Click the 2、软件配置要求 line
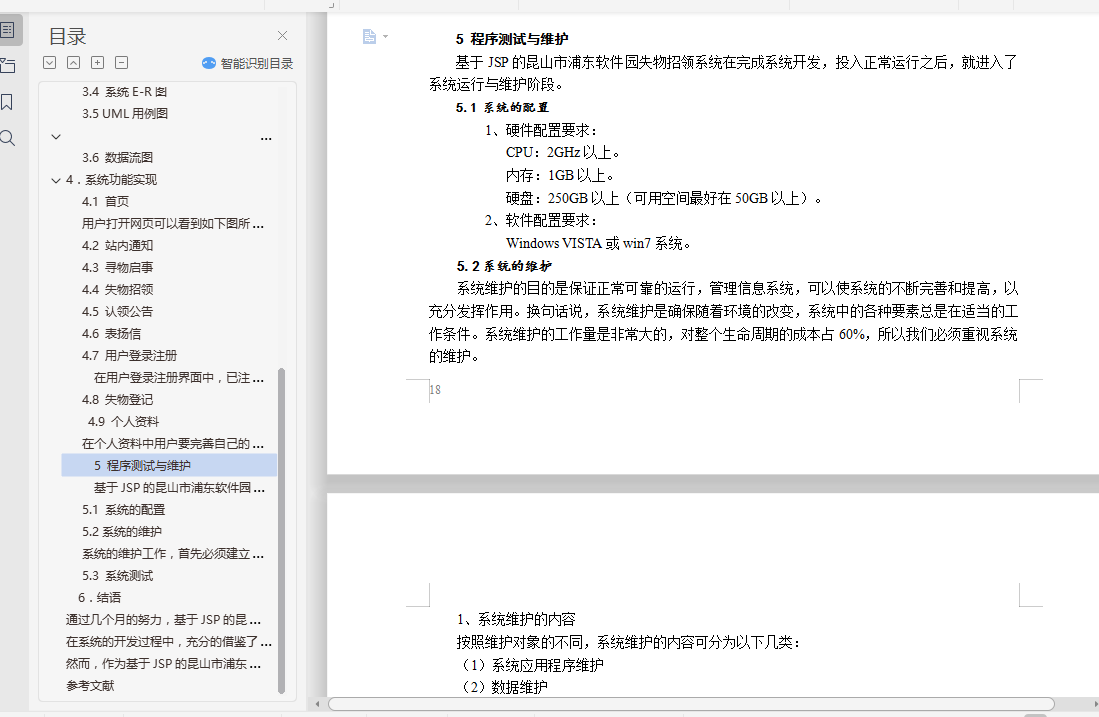Screen dimensions: 1099x717 [540, 221]
